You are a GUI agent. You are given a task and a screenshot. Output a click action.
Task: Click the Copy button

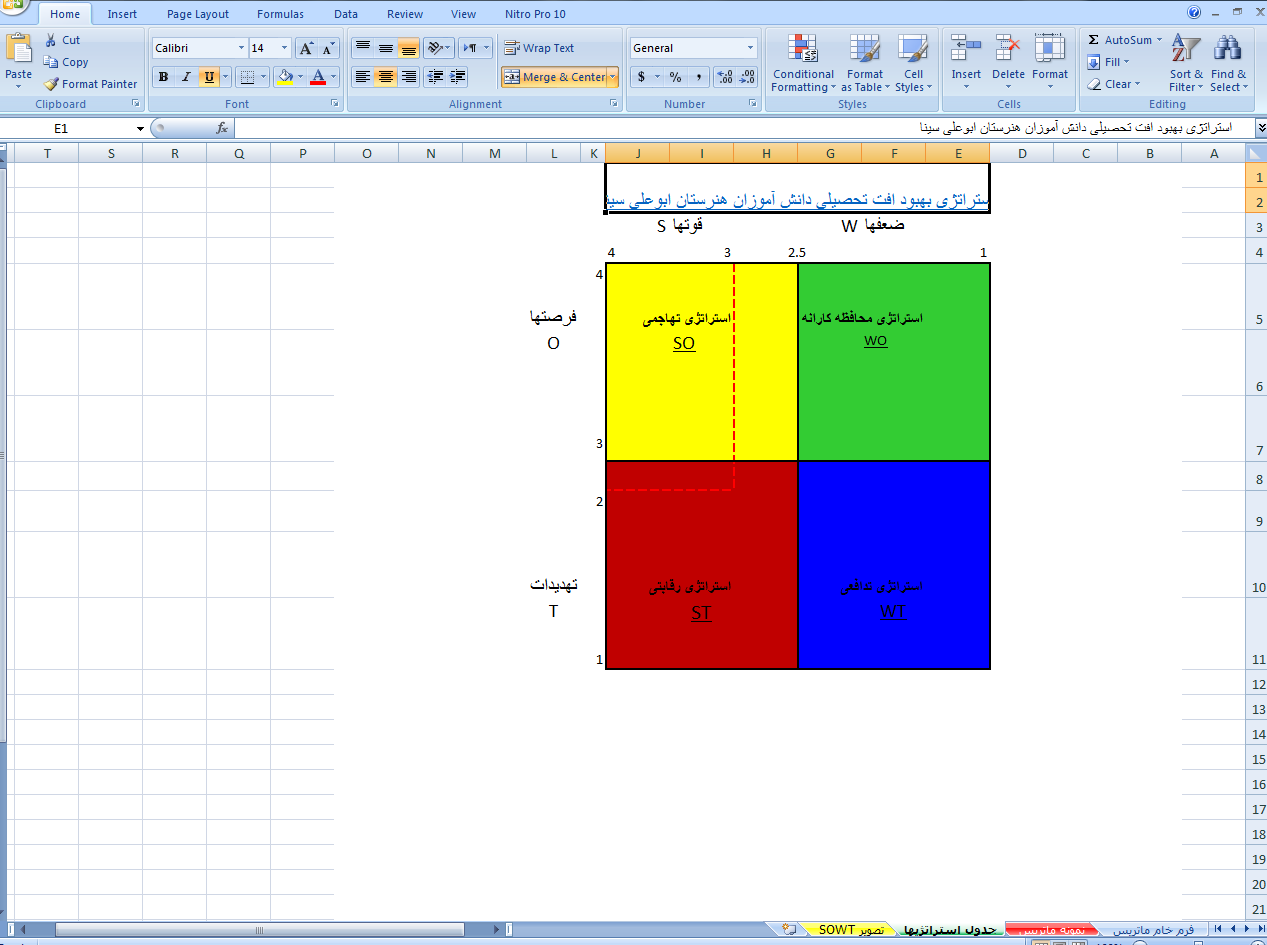tap(66, 62)
